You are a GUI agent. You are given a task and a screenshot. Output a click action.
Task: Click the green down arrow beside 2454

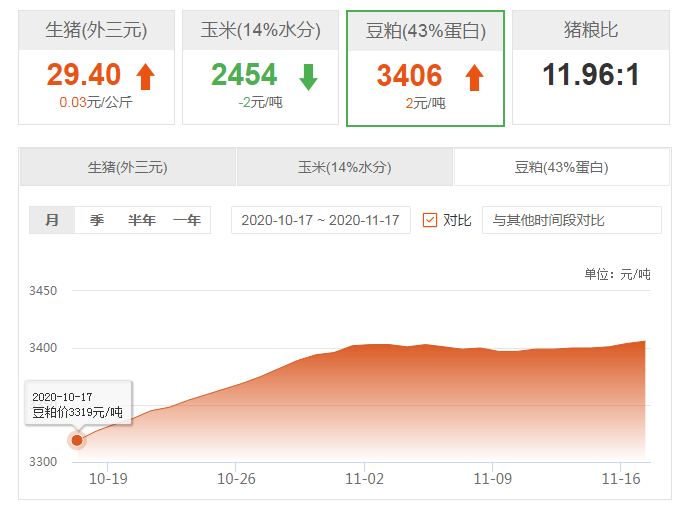[308, 77]
